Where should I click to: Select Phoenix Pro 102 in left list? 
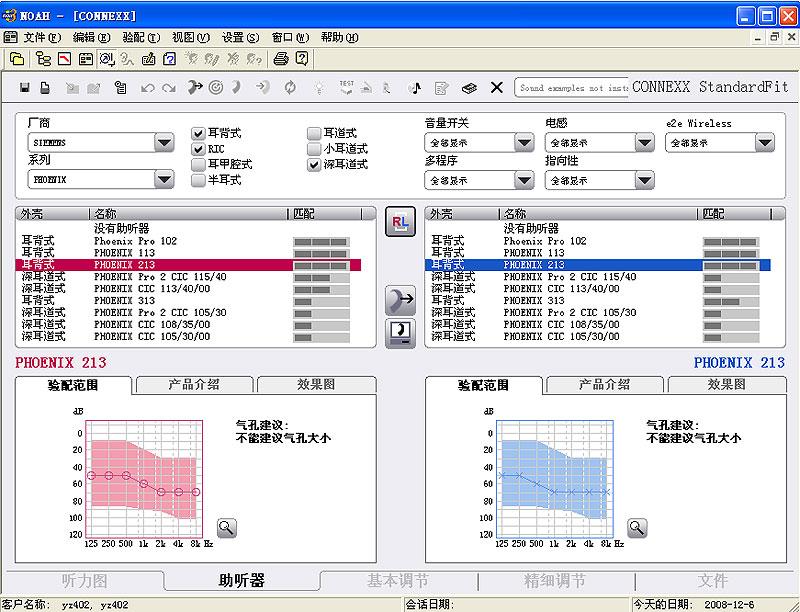[x=189, y=241]
